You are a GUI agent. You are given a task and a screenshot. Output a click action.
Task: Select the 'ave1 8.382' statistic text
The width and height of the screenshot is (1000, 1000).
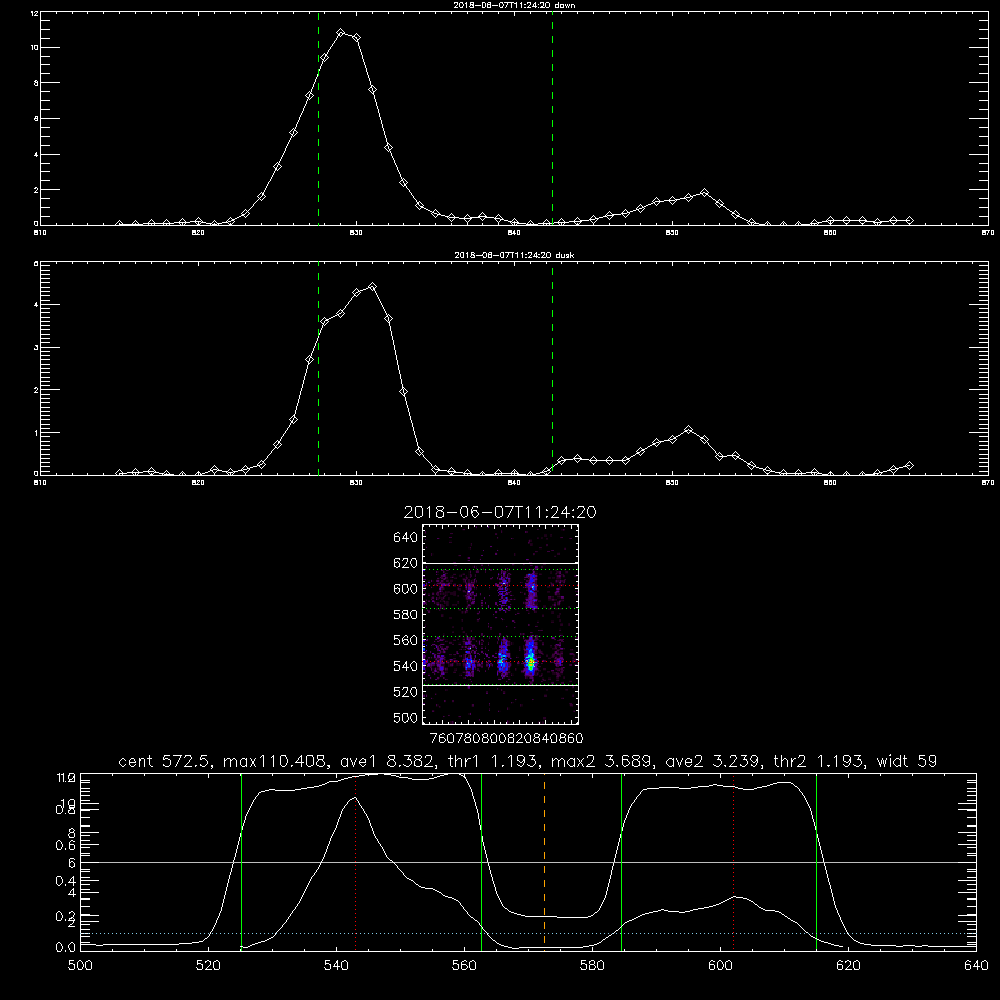[x=386, y=761]
